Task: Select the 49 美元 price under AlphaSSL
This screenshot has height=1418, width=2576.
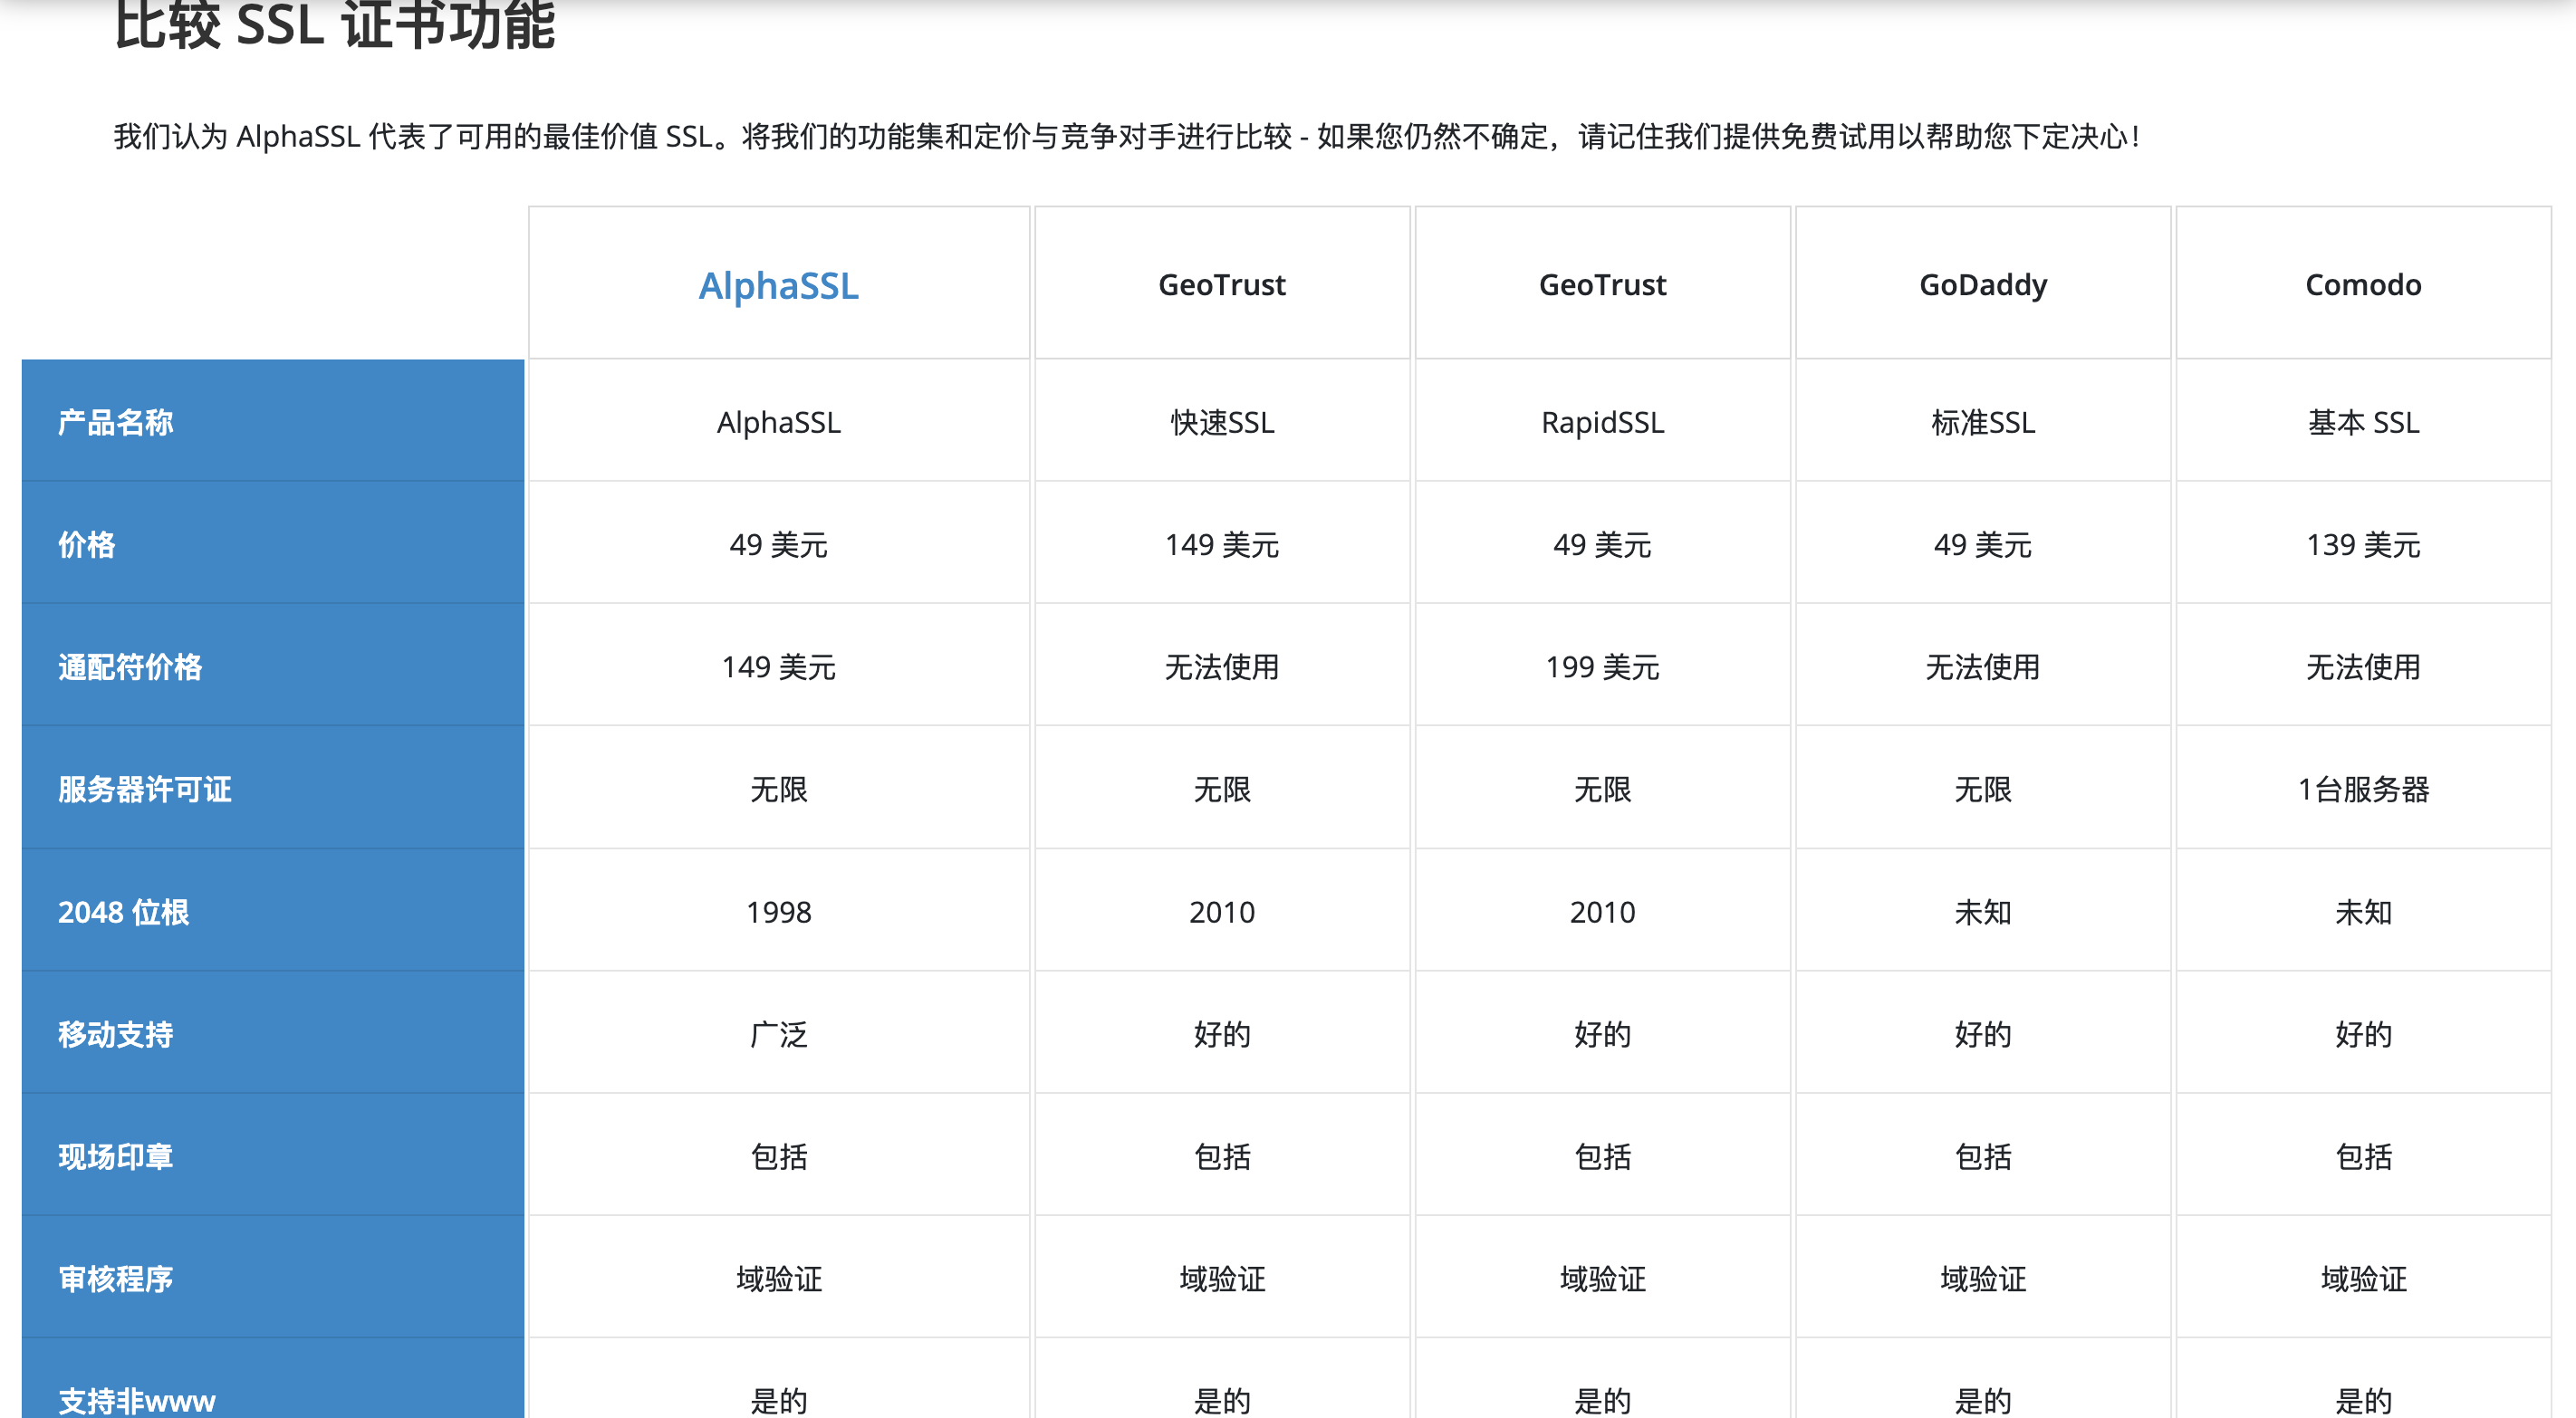Action: (x=779, y=545)
